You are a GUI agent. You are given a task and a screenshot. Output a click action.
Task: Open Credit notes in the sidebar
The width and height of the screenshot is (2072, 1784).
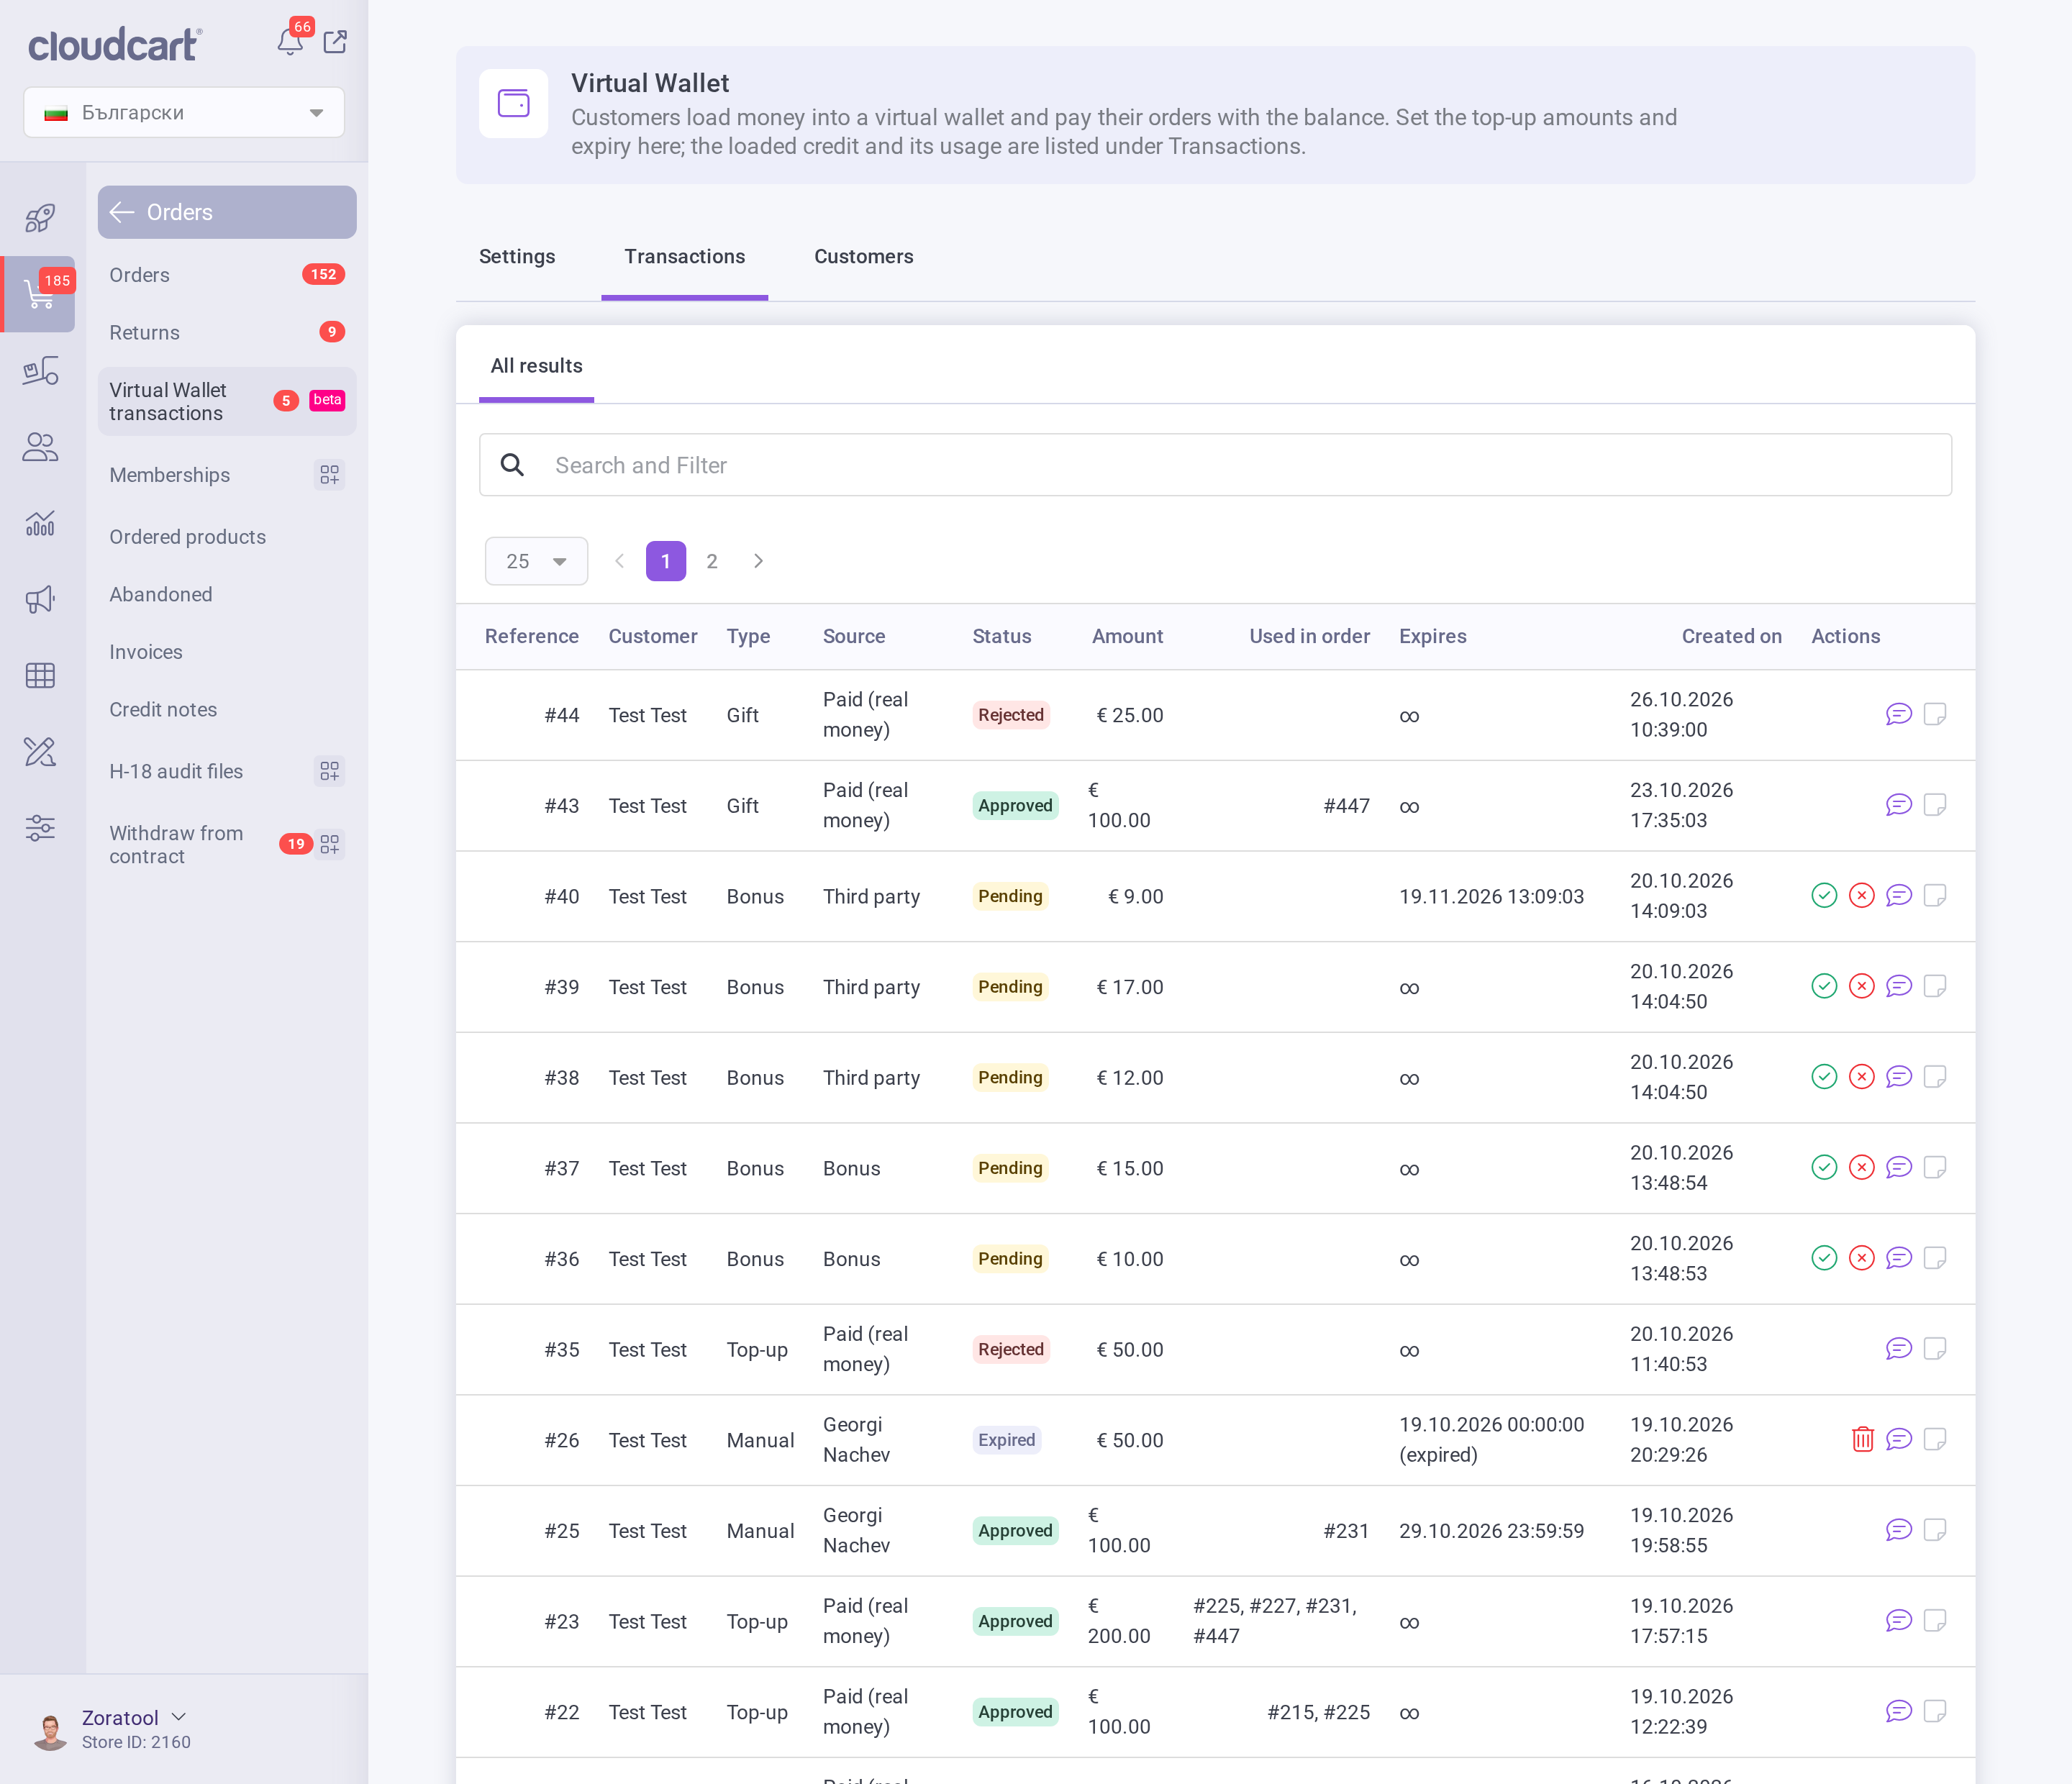[x=227, y=709]
